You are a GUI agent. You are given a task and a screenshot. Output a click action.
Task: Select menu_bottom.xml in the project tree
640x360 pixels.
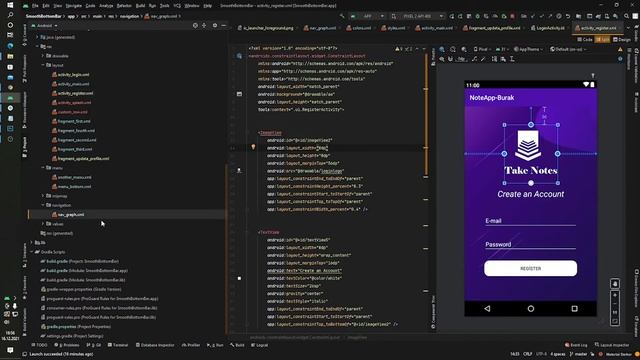click(74, 187)
